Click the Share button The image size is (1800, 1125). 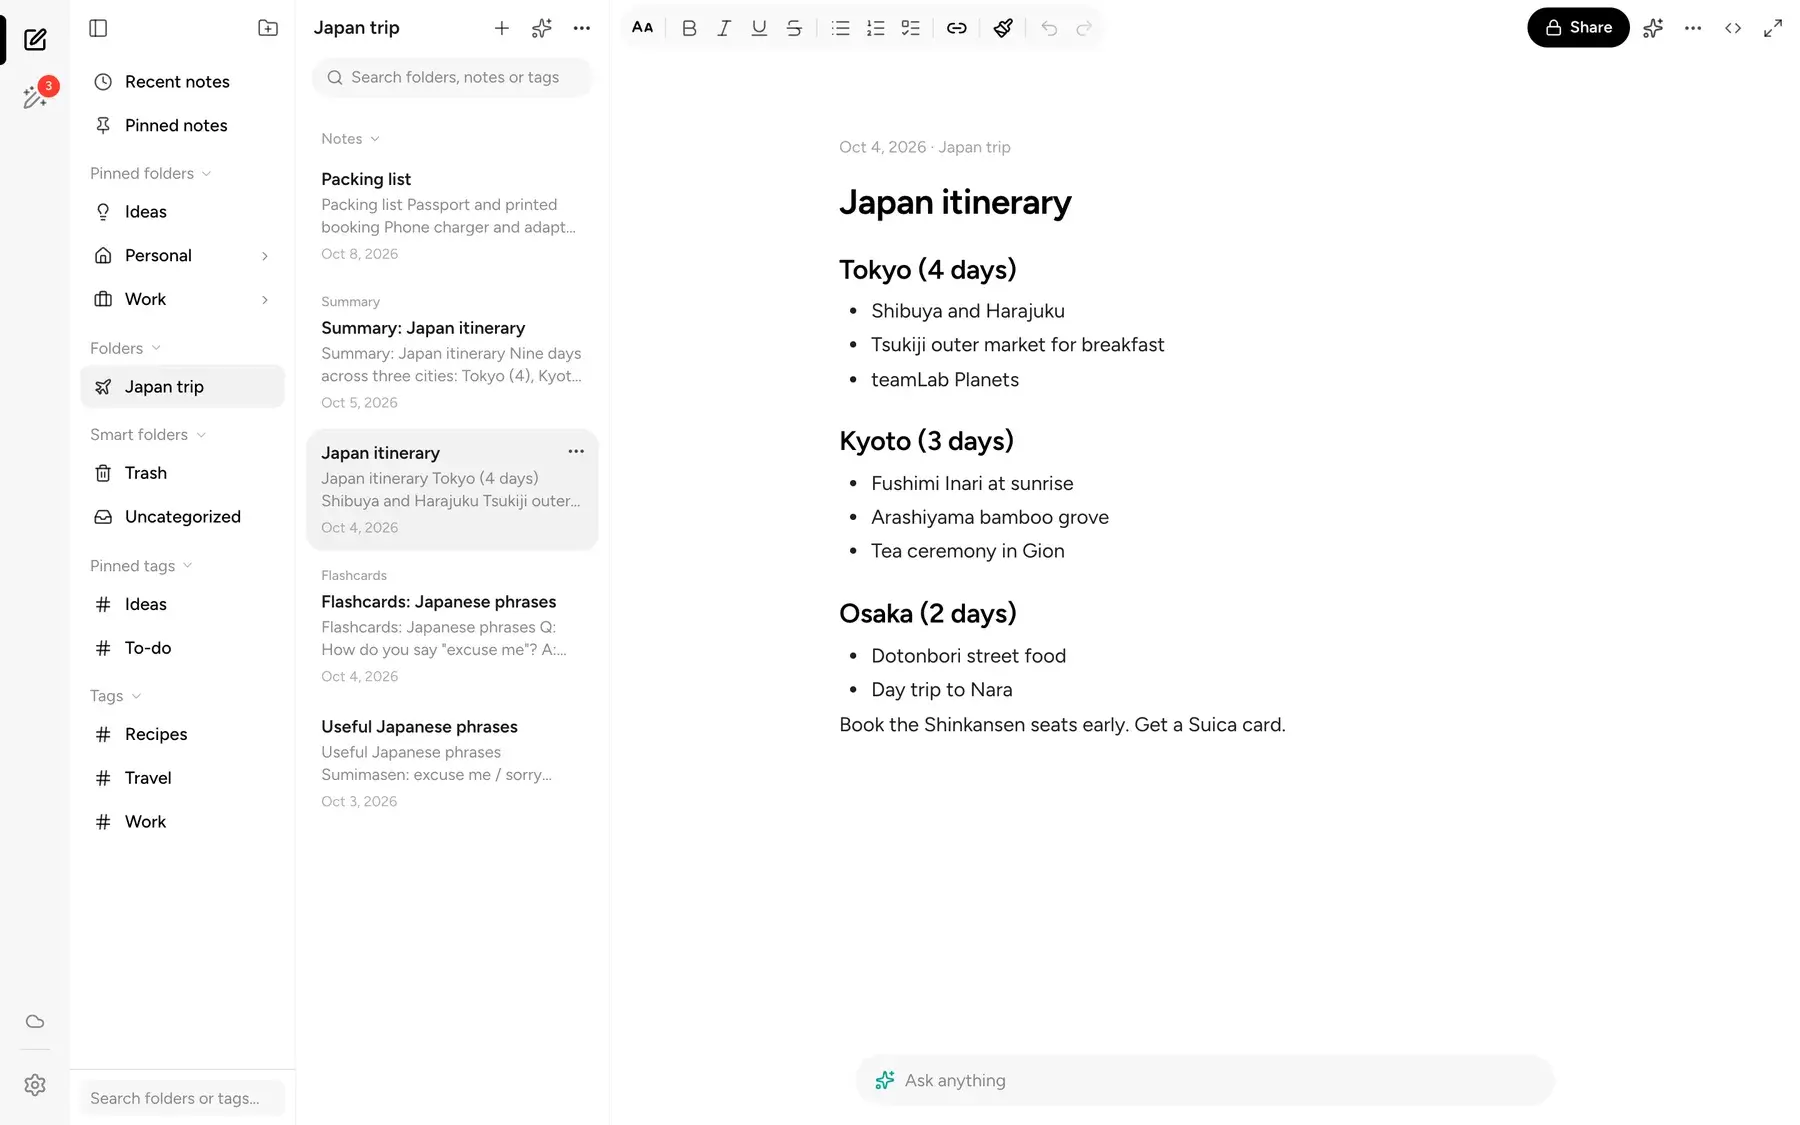click(1578, 28)
